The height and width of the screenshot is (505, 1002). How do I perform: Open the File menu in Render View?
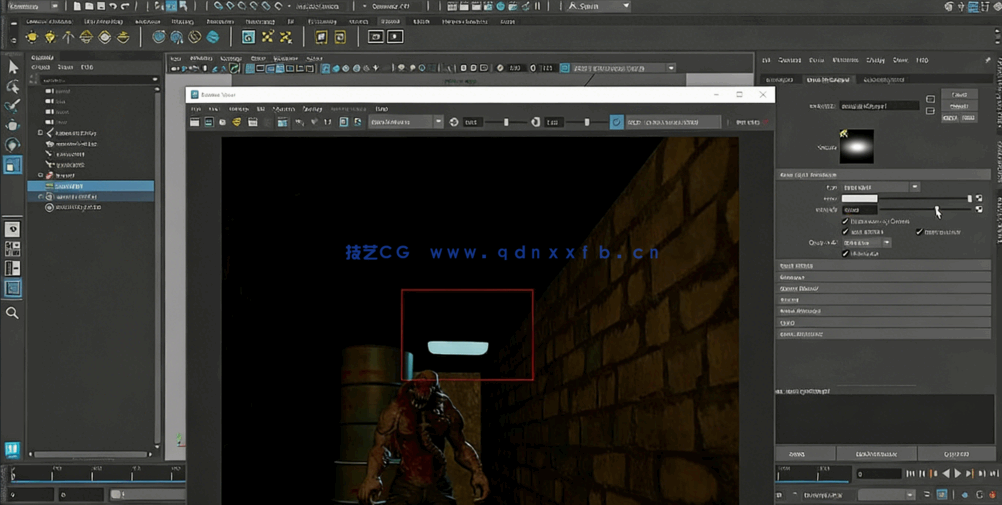pos(196,109)
